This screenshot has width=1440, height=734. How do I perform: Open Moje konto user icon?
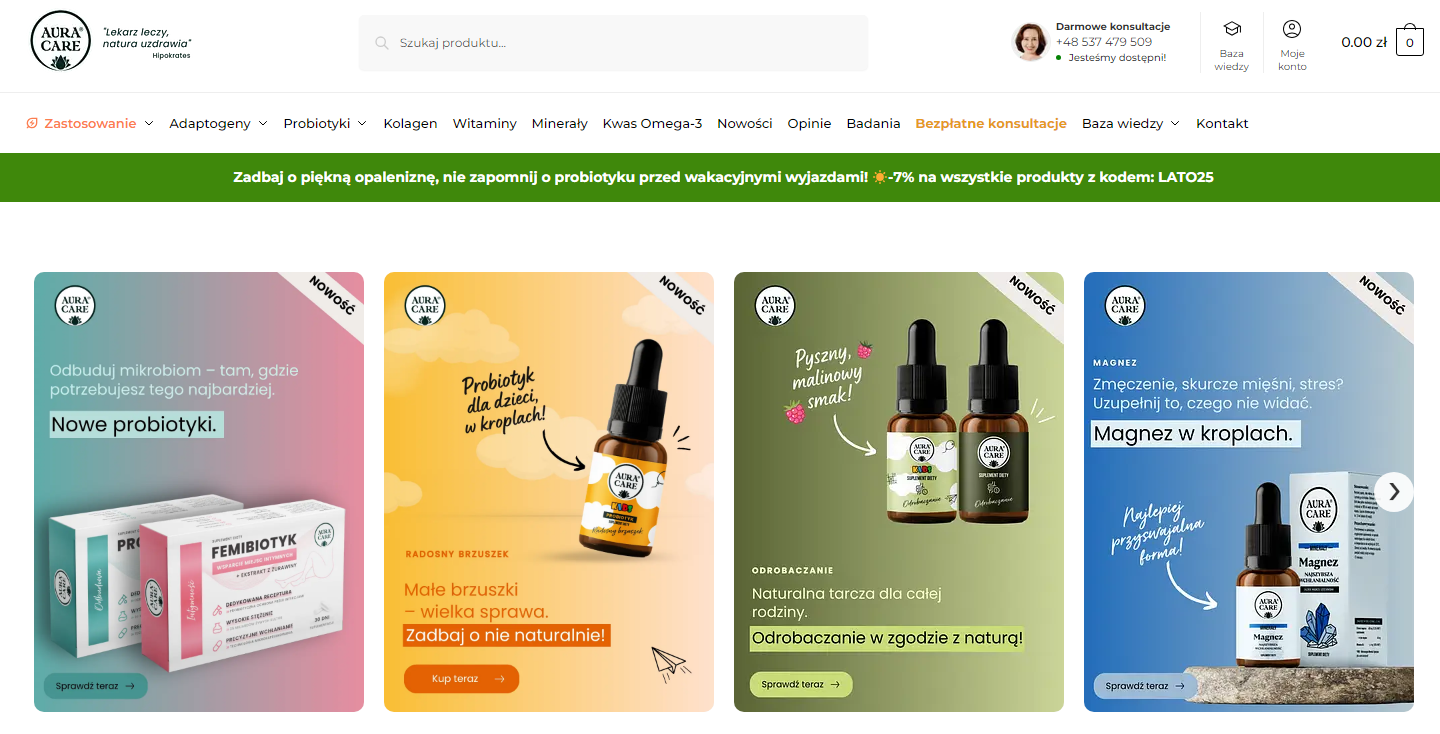point(1292,29)
